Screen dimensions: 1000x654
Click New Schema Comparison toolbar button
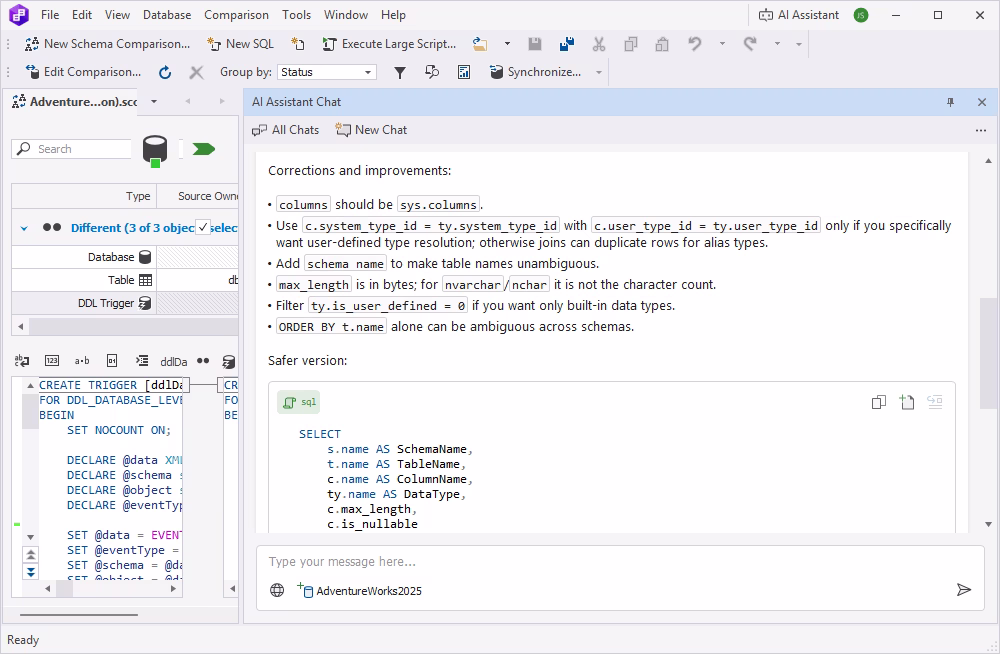[x=107, y=44]
